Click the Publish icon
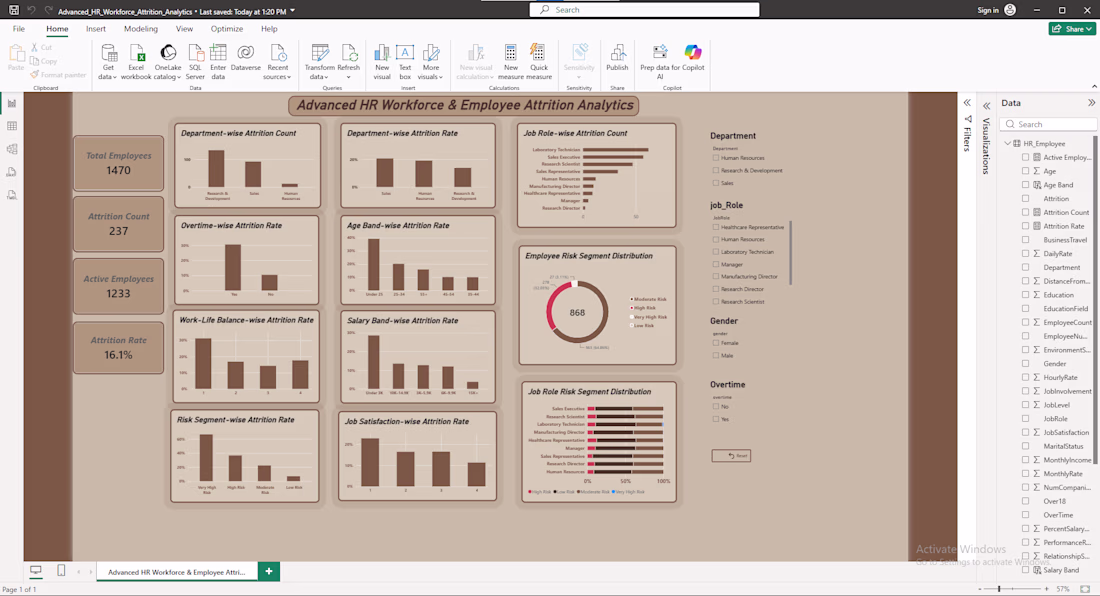This screenshot has width=1100, height=596. 617,57
